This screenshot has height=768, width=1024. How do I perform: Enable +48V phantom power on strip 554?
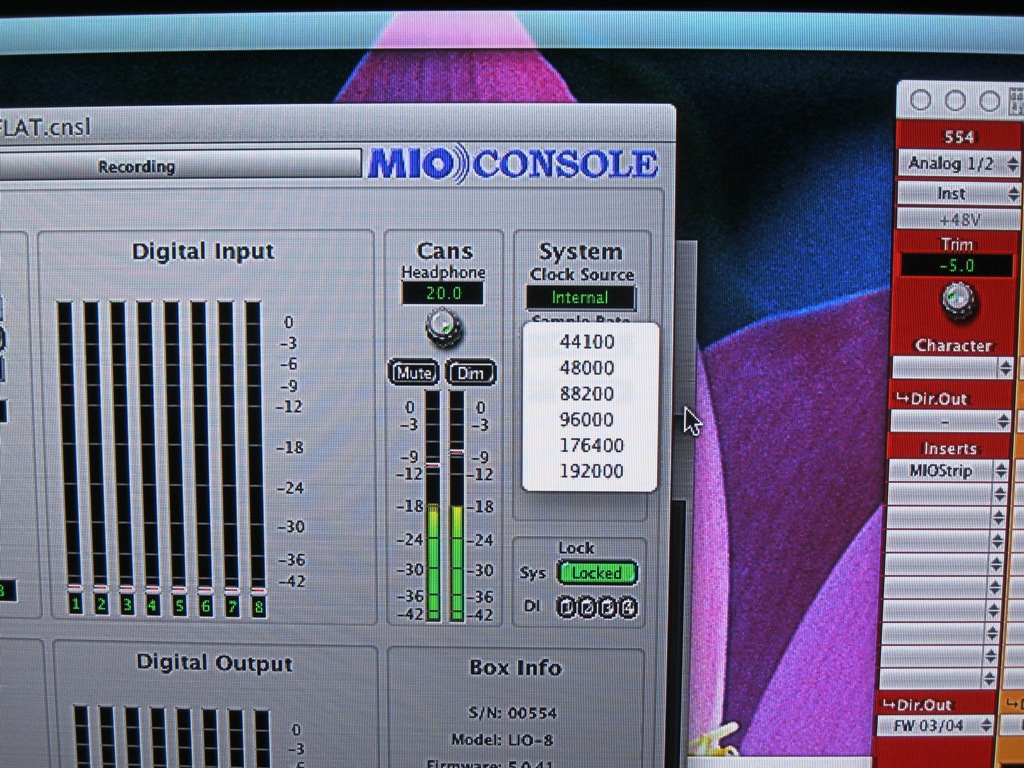click(959, 219)
